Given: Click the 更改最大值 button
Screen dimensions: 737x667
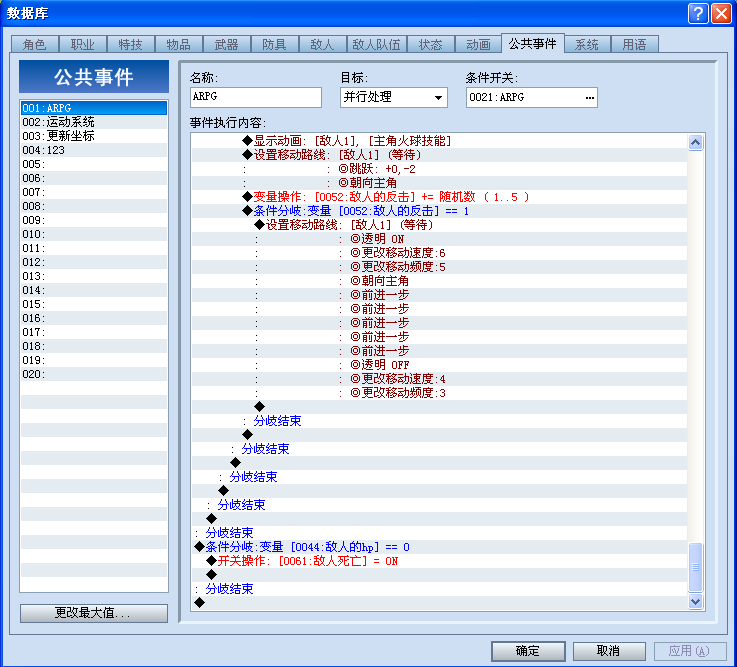Looking at the screenshot, I should 94,613.
